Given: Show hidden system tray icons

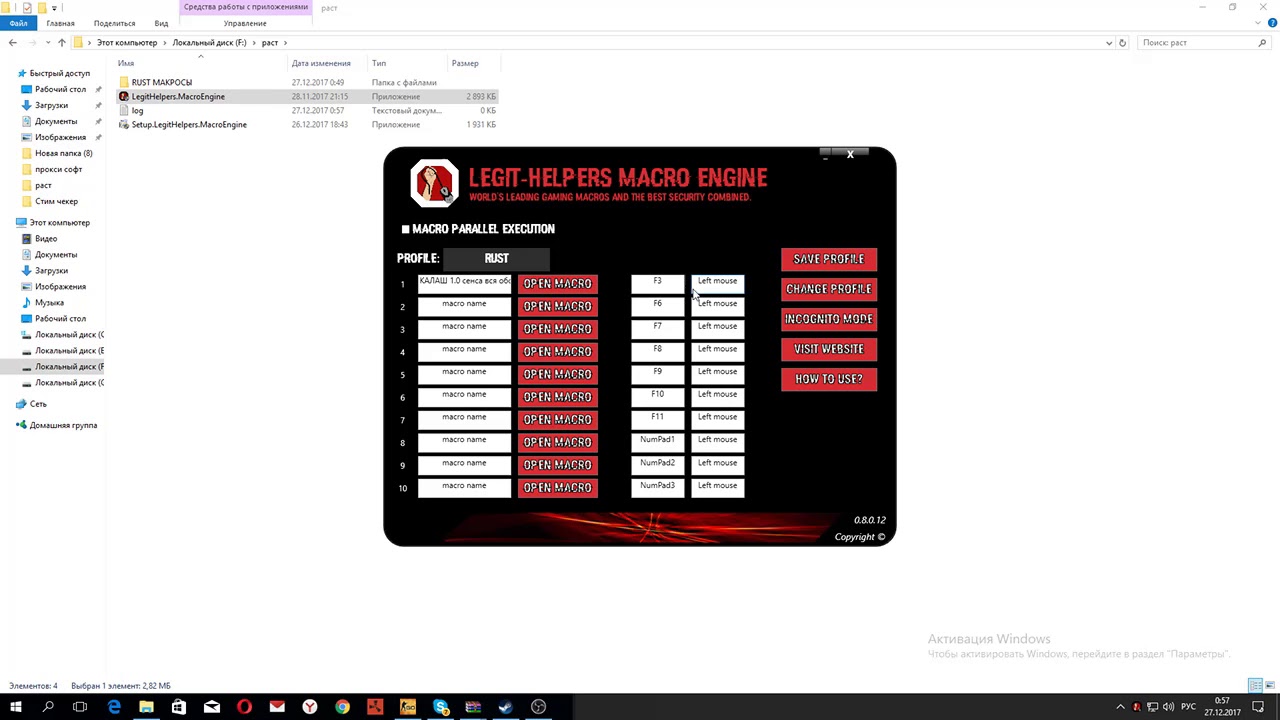Looking at the screenshot, I should [x=1120, y=707].
